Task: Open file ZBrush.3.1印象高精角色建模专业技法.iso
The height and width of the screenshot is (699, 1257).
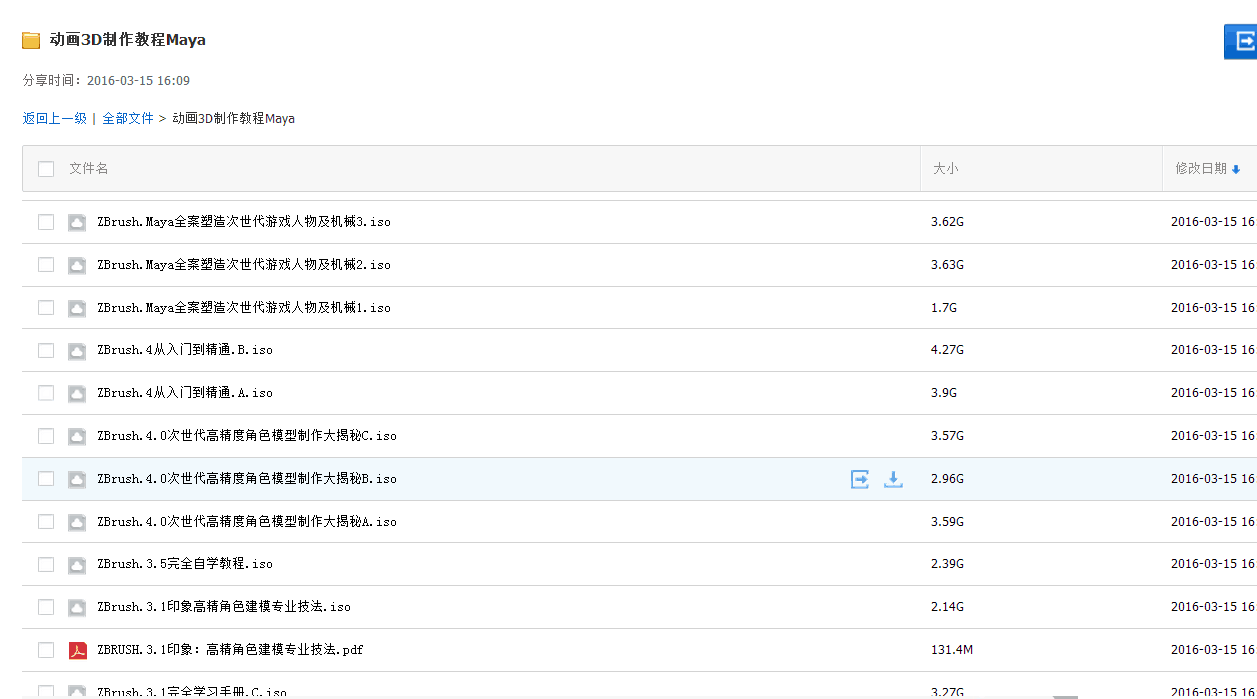Action: (224, 607)
